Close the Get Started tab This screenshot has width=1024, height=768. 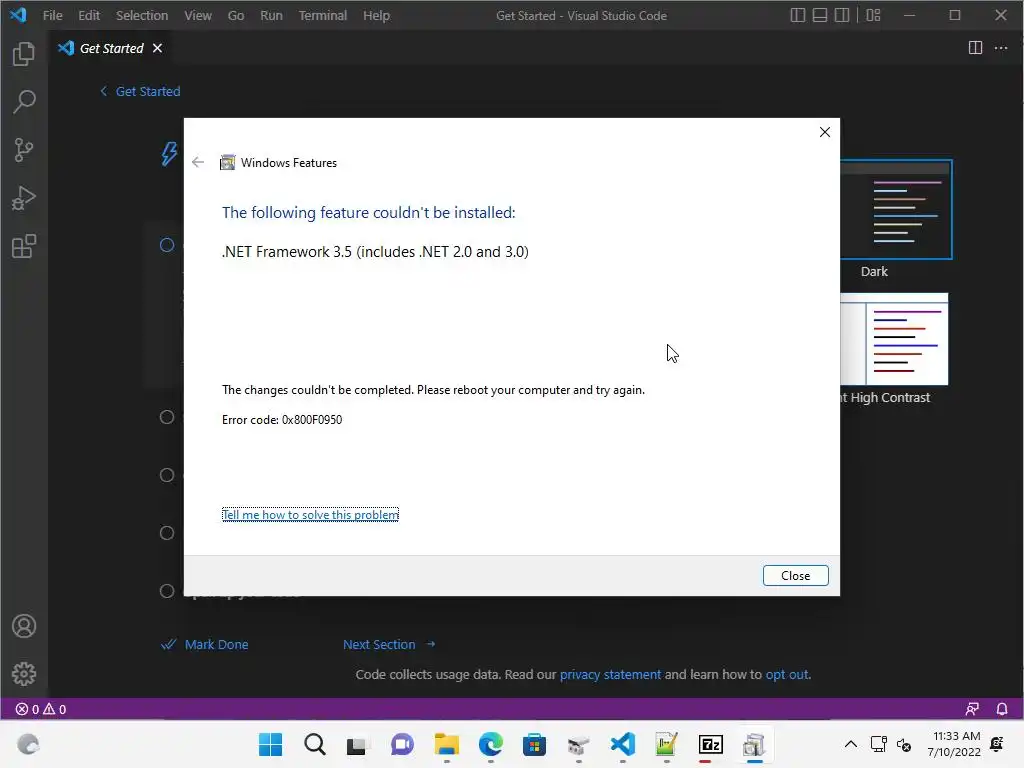(157, 48)
